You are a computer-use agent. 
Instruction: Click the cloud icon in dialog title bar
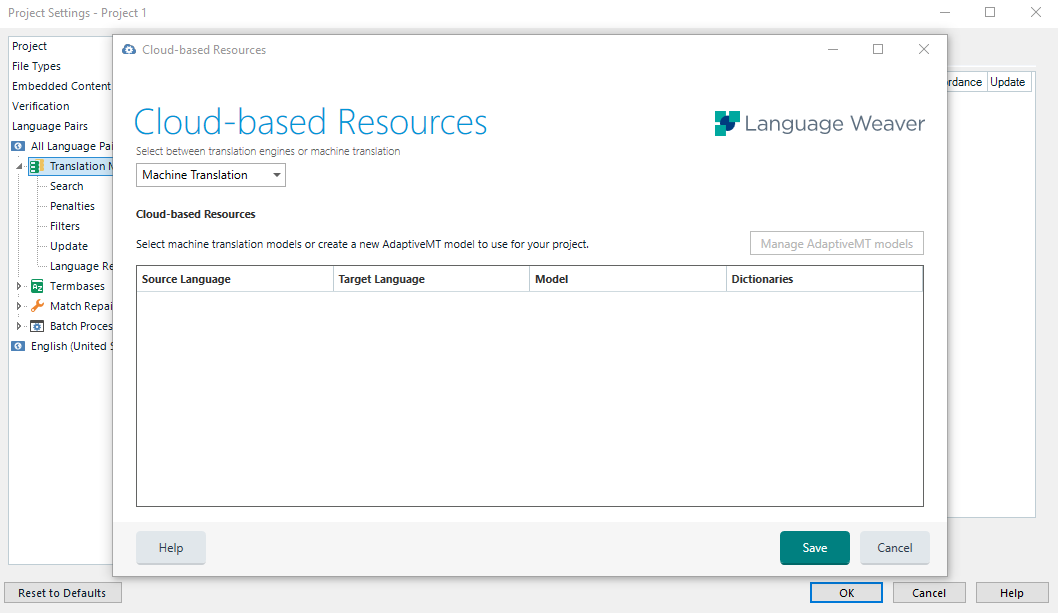129,49
